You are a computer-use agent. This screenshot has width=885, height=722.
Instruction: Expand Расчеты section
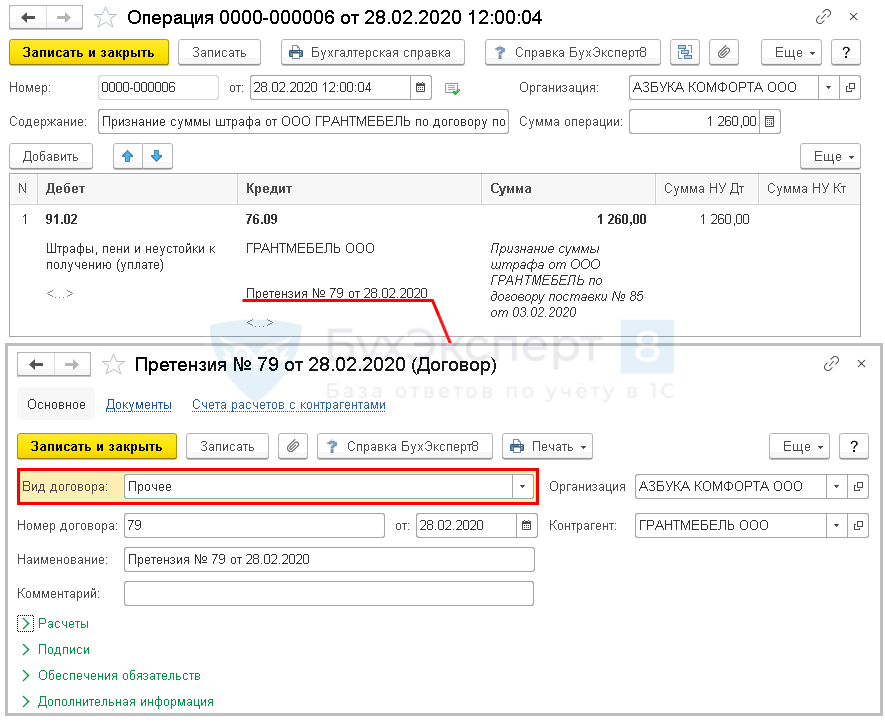pyautogui.click(x=54, y=624)
